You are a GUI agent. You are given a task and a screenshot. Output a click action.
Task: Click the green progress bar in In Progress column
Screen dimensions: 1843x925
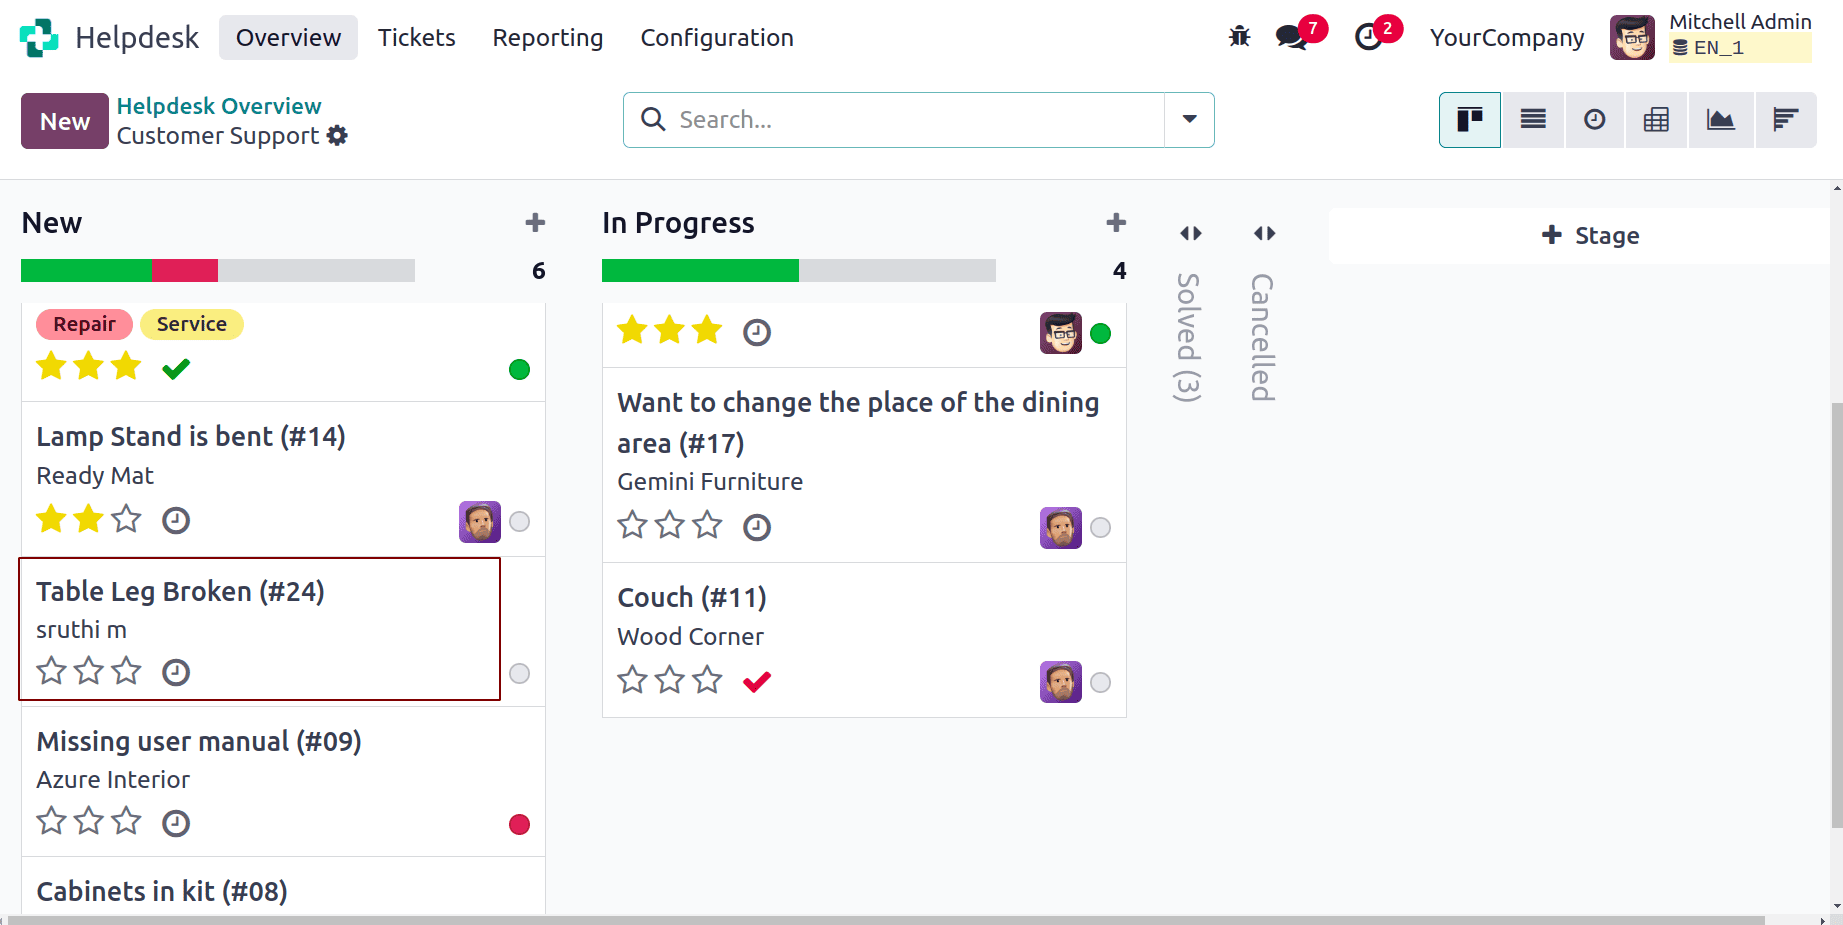pos(700,270)
